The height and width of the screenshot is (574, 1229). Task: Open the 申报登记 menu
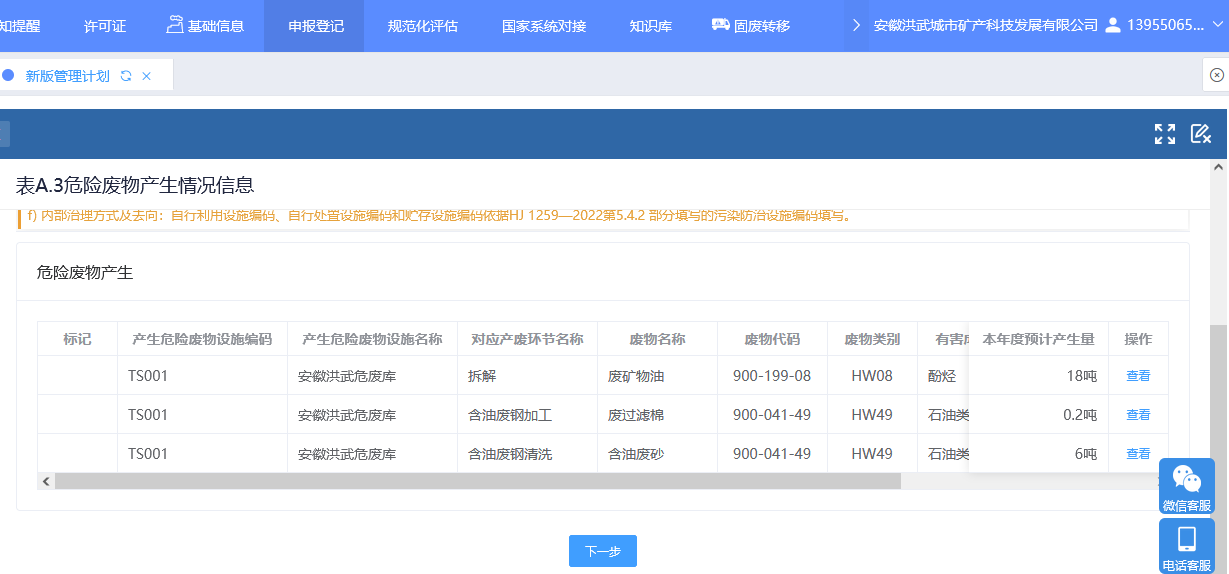point(316,26)
